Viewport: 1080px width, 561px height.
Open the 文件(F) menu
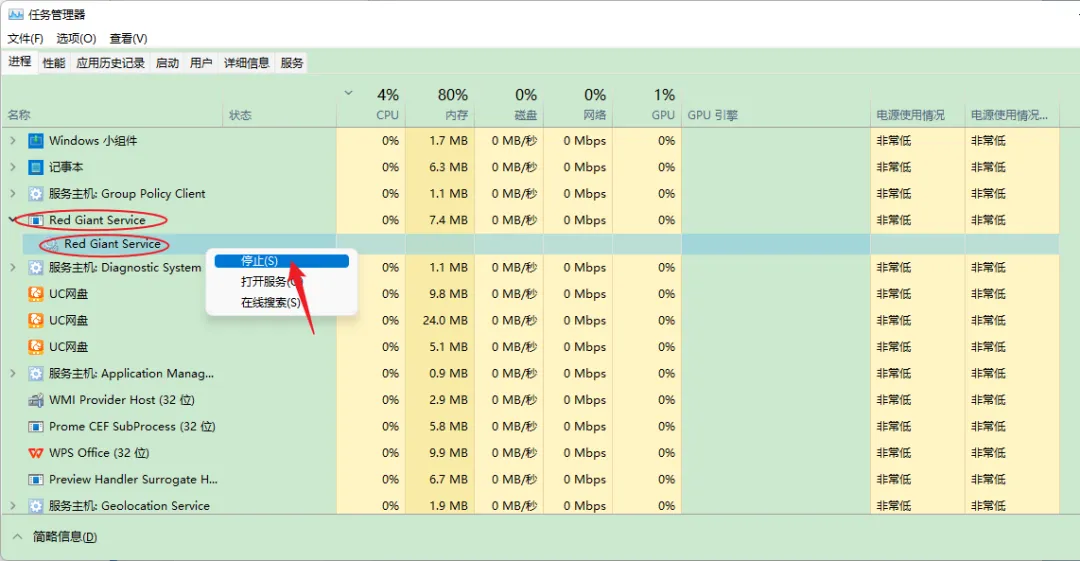pyautogui.click(x=25, y=39)
